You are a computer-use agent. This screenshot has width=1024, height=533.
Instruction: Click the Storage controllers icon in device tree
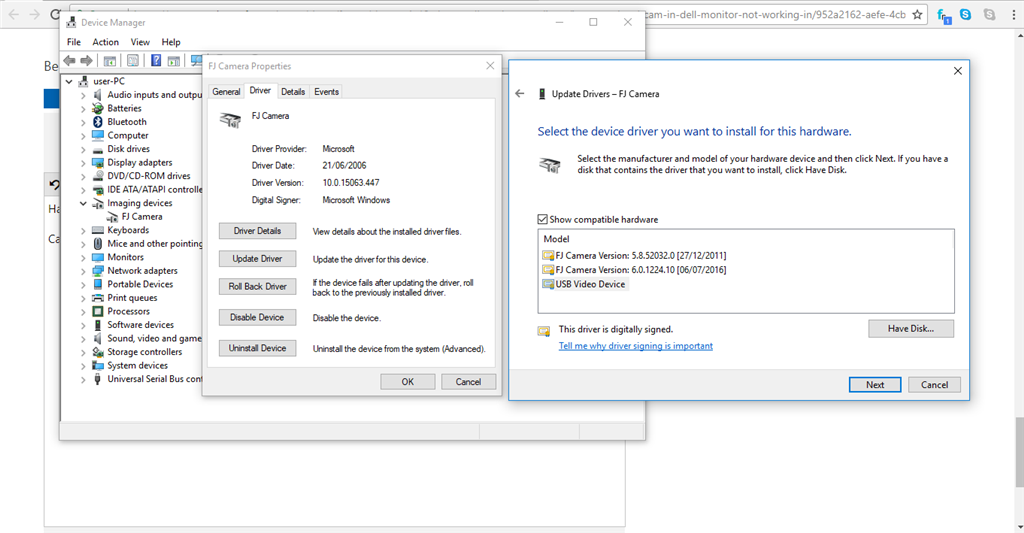pos(98,351)
